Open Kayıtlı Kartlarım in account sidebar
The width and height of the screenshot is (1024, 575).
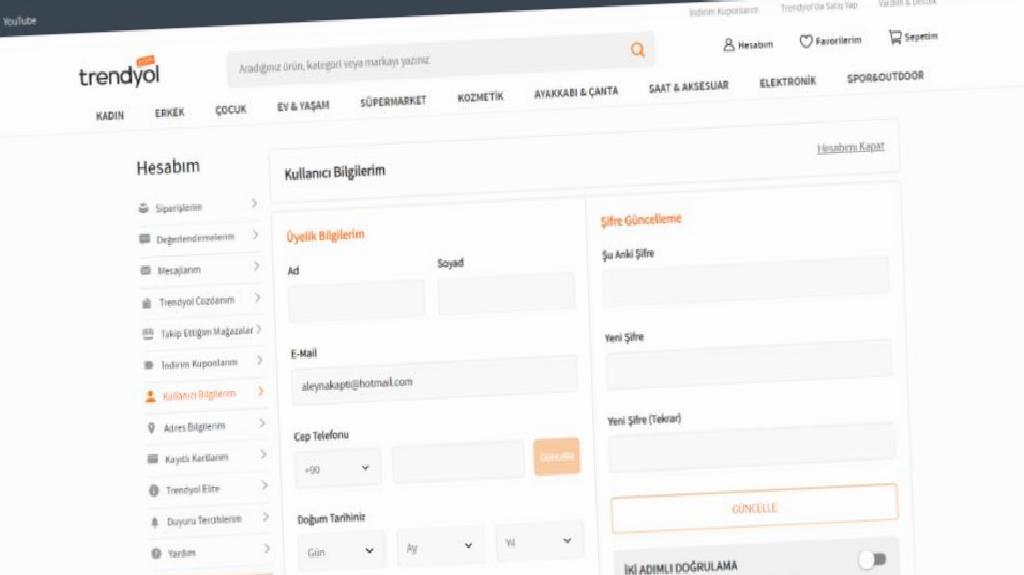[x=197, y=458]
